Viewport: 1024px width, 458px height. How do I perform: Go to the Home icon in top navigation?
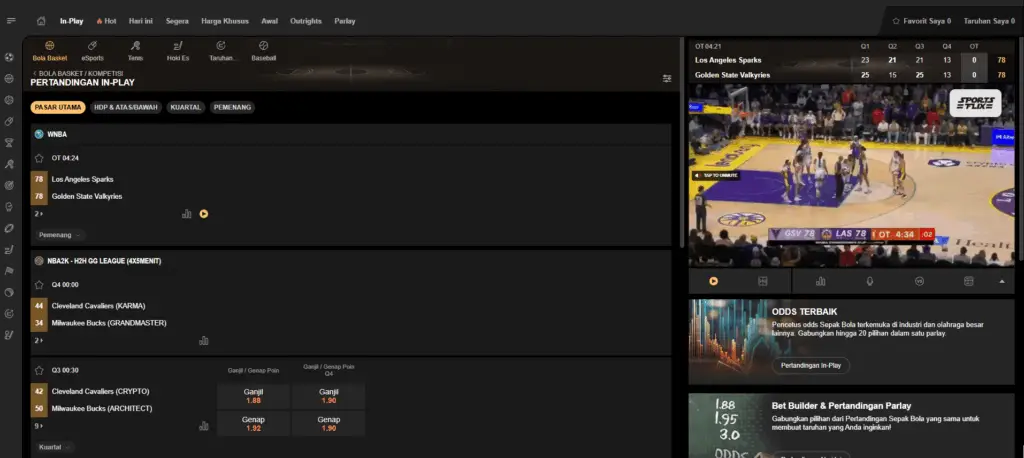(41, 20)
